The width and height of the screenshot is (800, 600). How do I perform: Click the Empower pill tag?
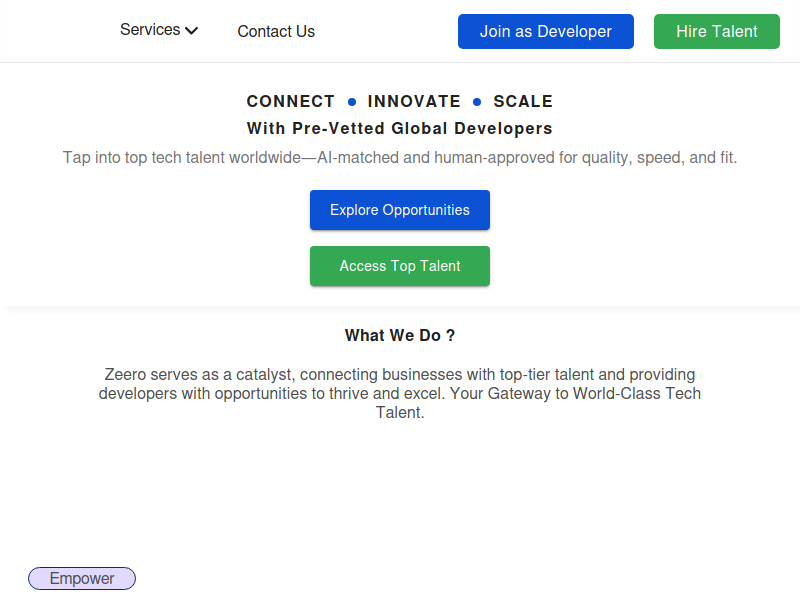point(82,579)
